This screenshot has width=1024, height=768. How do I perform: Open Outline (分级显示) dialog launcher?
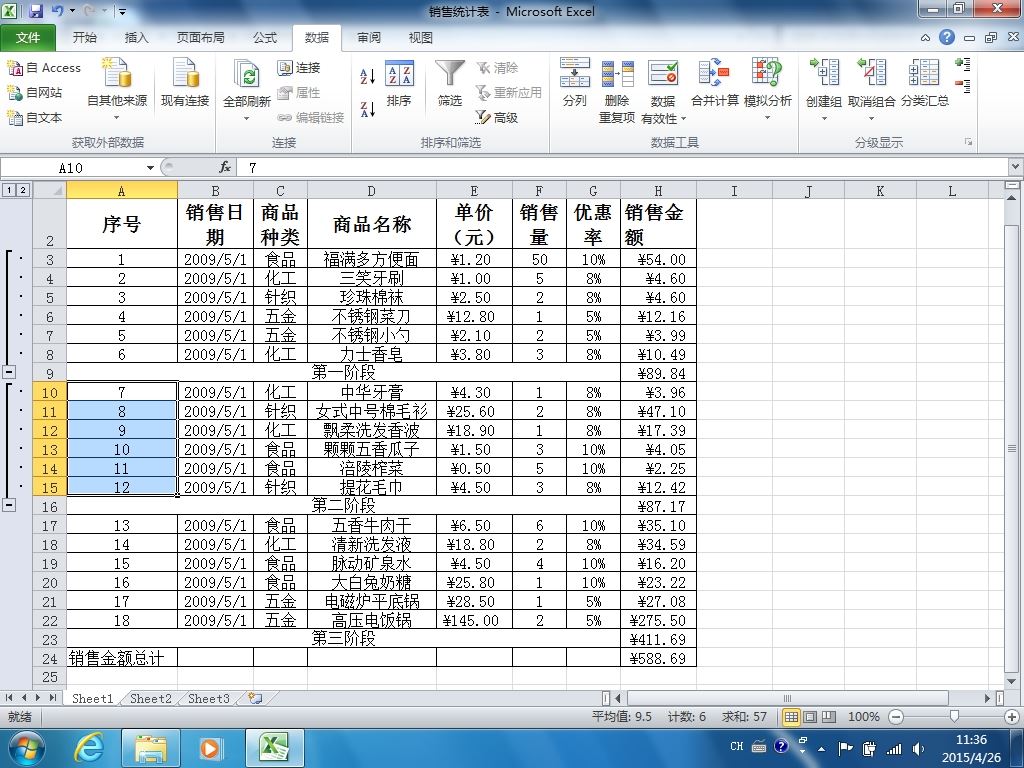(x=968, y=142)
